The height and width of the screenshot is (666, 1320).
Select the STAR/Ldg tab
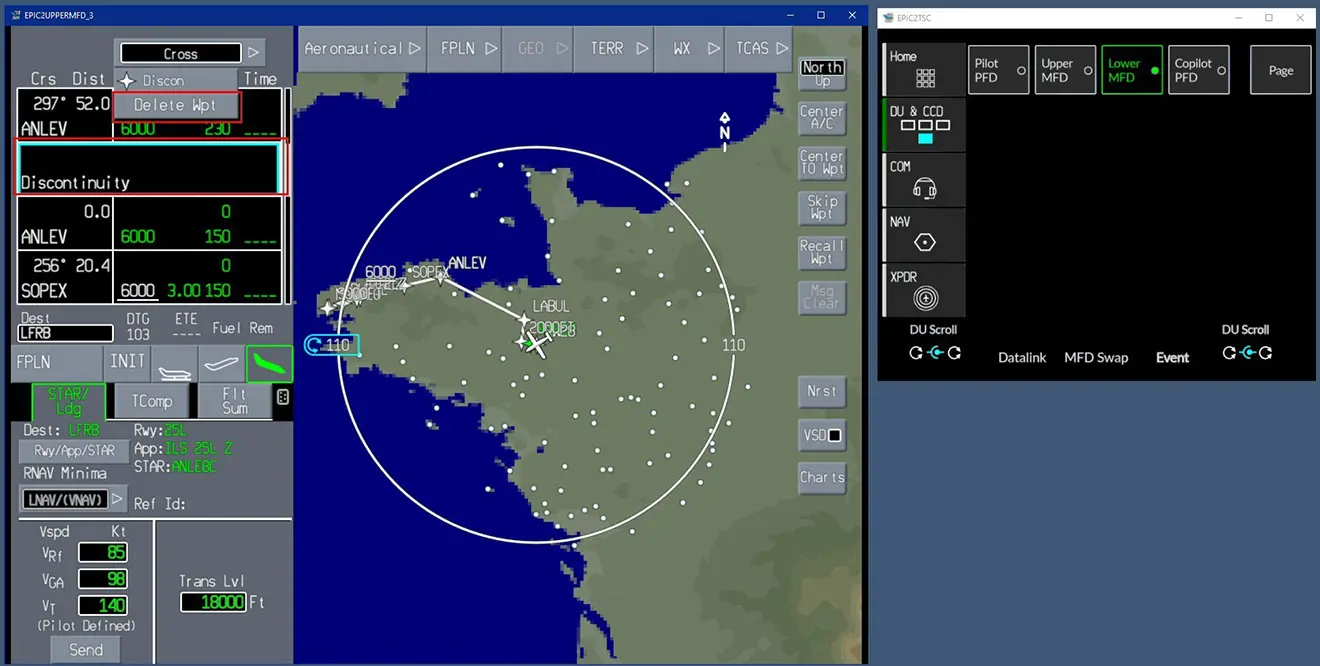coord(68,401)
